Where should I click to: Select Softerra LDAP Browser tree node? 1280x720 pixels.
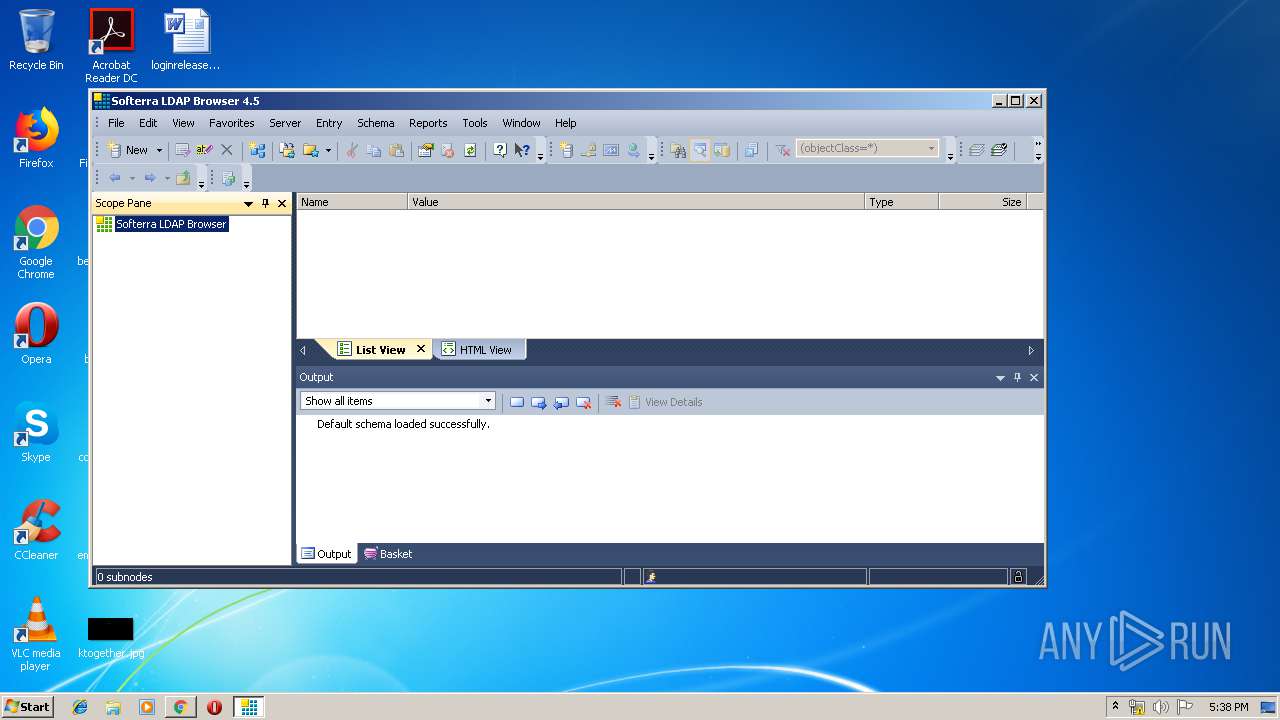pyautogui.click(x=171, y=224)
